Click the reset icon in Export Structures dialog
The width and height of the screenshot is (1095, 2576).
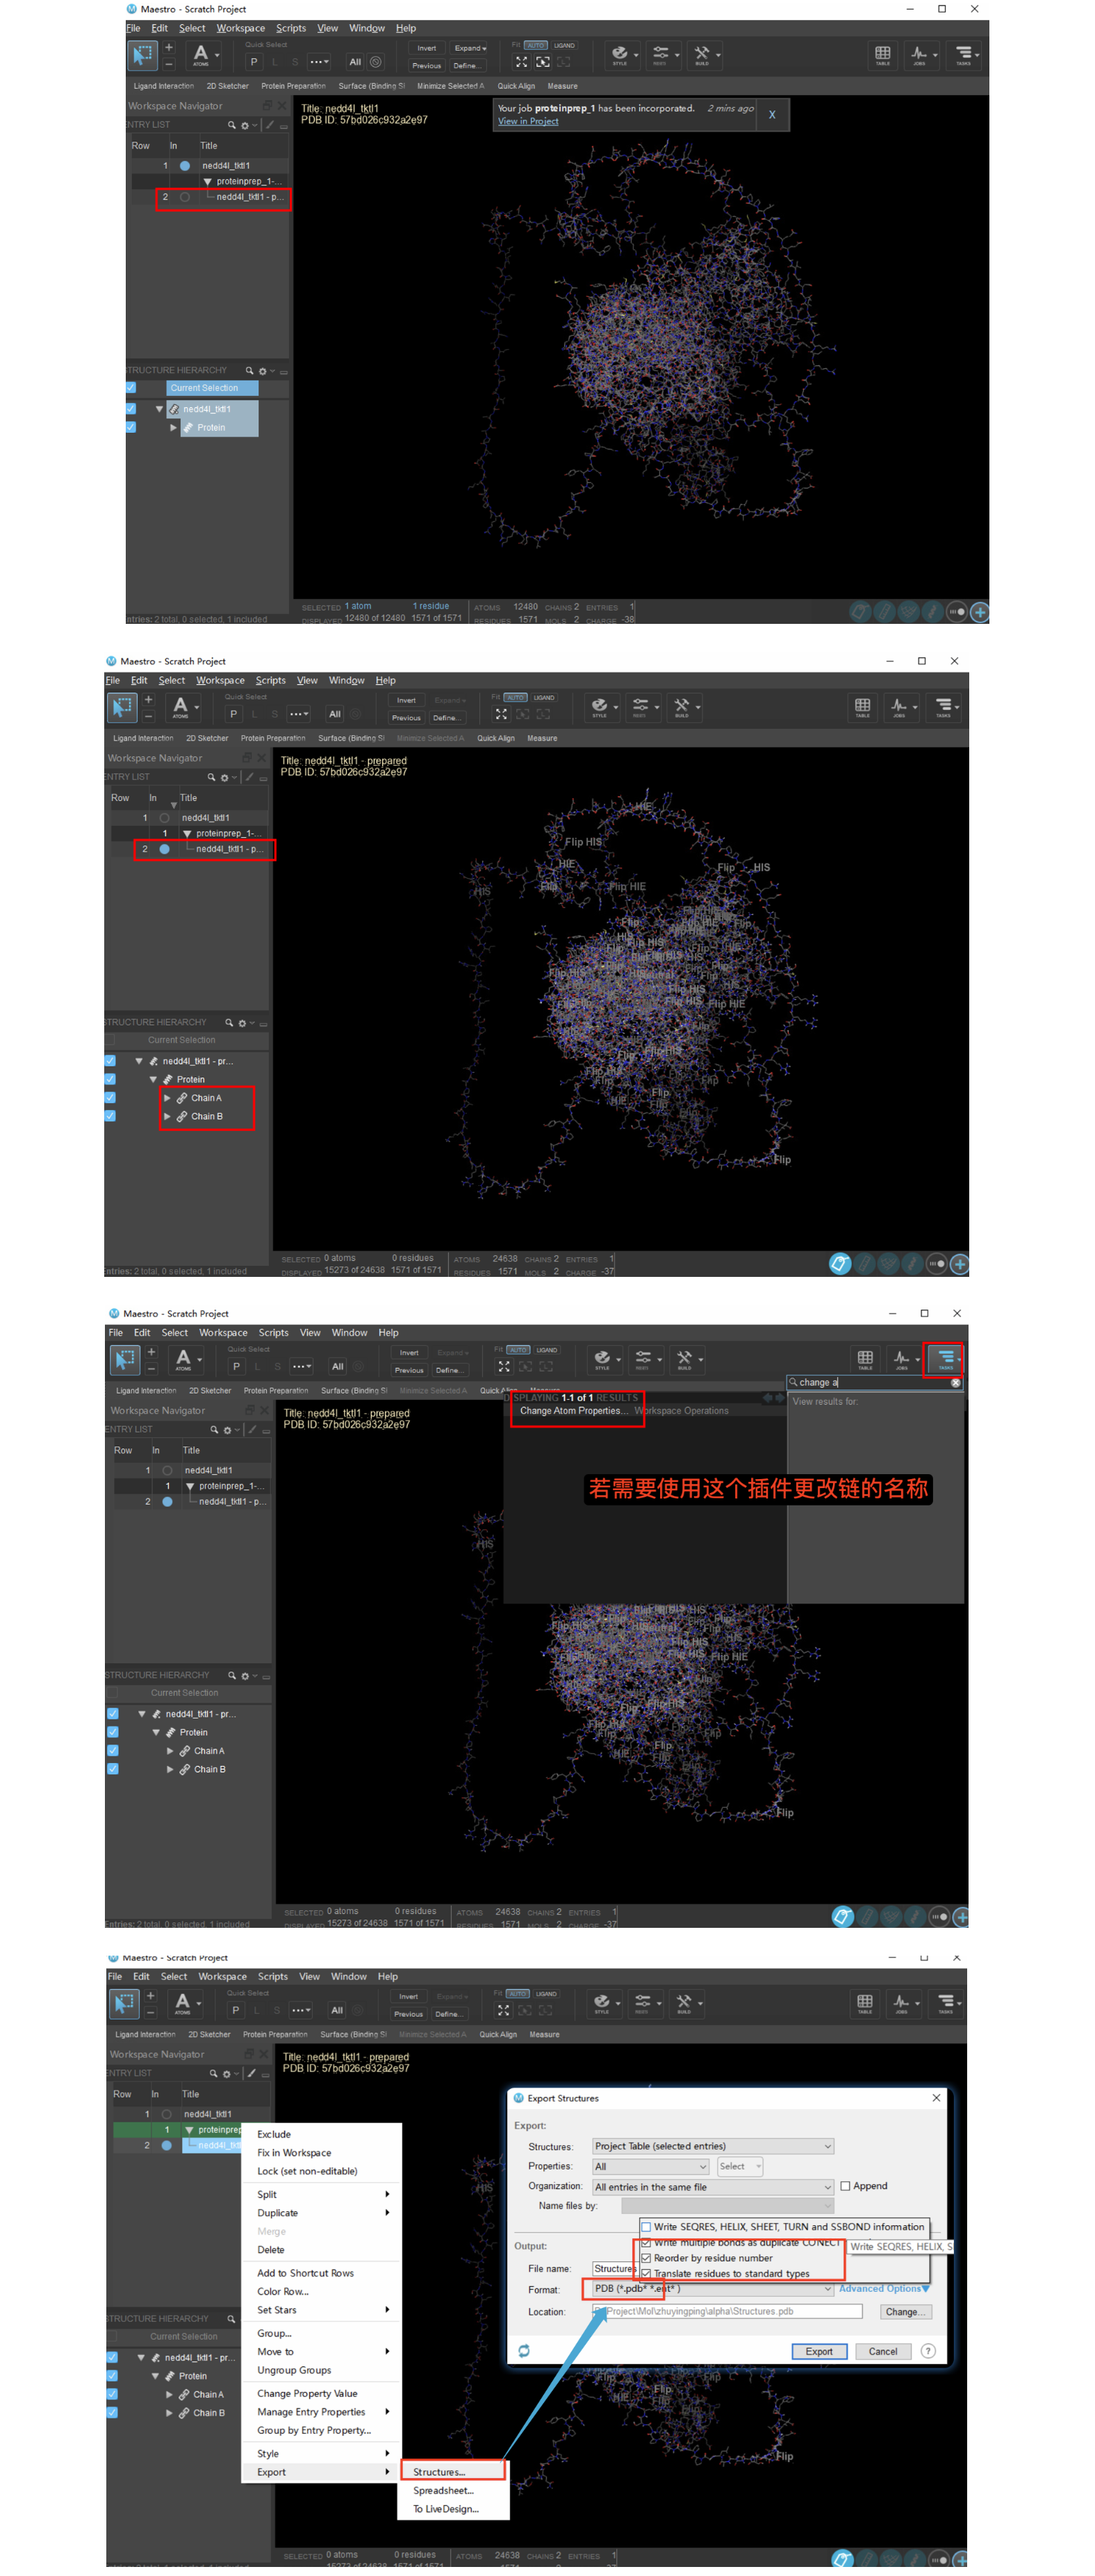pos(523,2351)
